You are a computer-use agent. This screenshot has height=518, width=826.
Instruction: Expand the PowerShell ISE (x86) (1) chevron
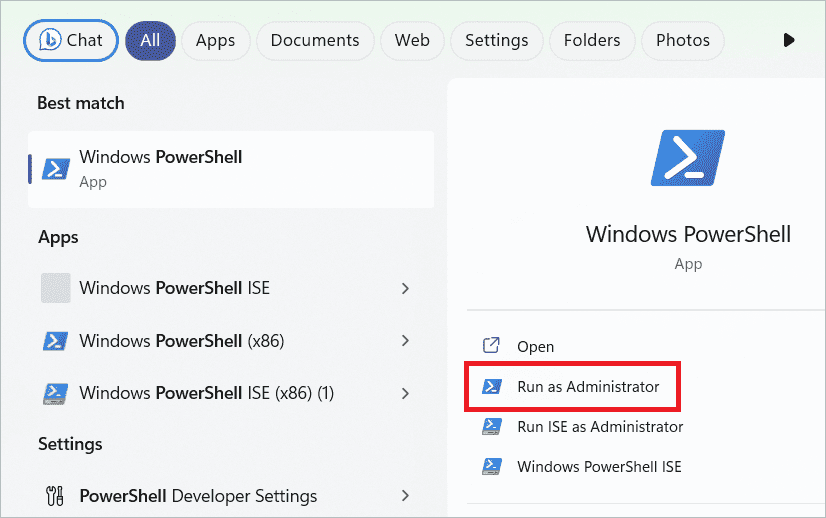[x=405, y=393]
